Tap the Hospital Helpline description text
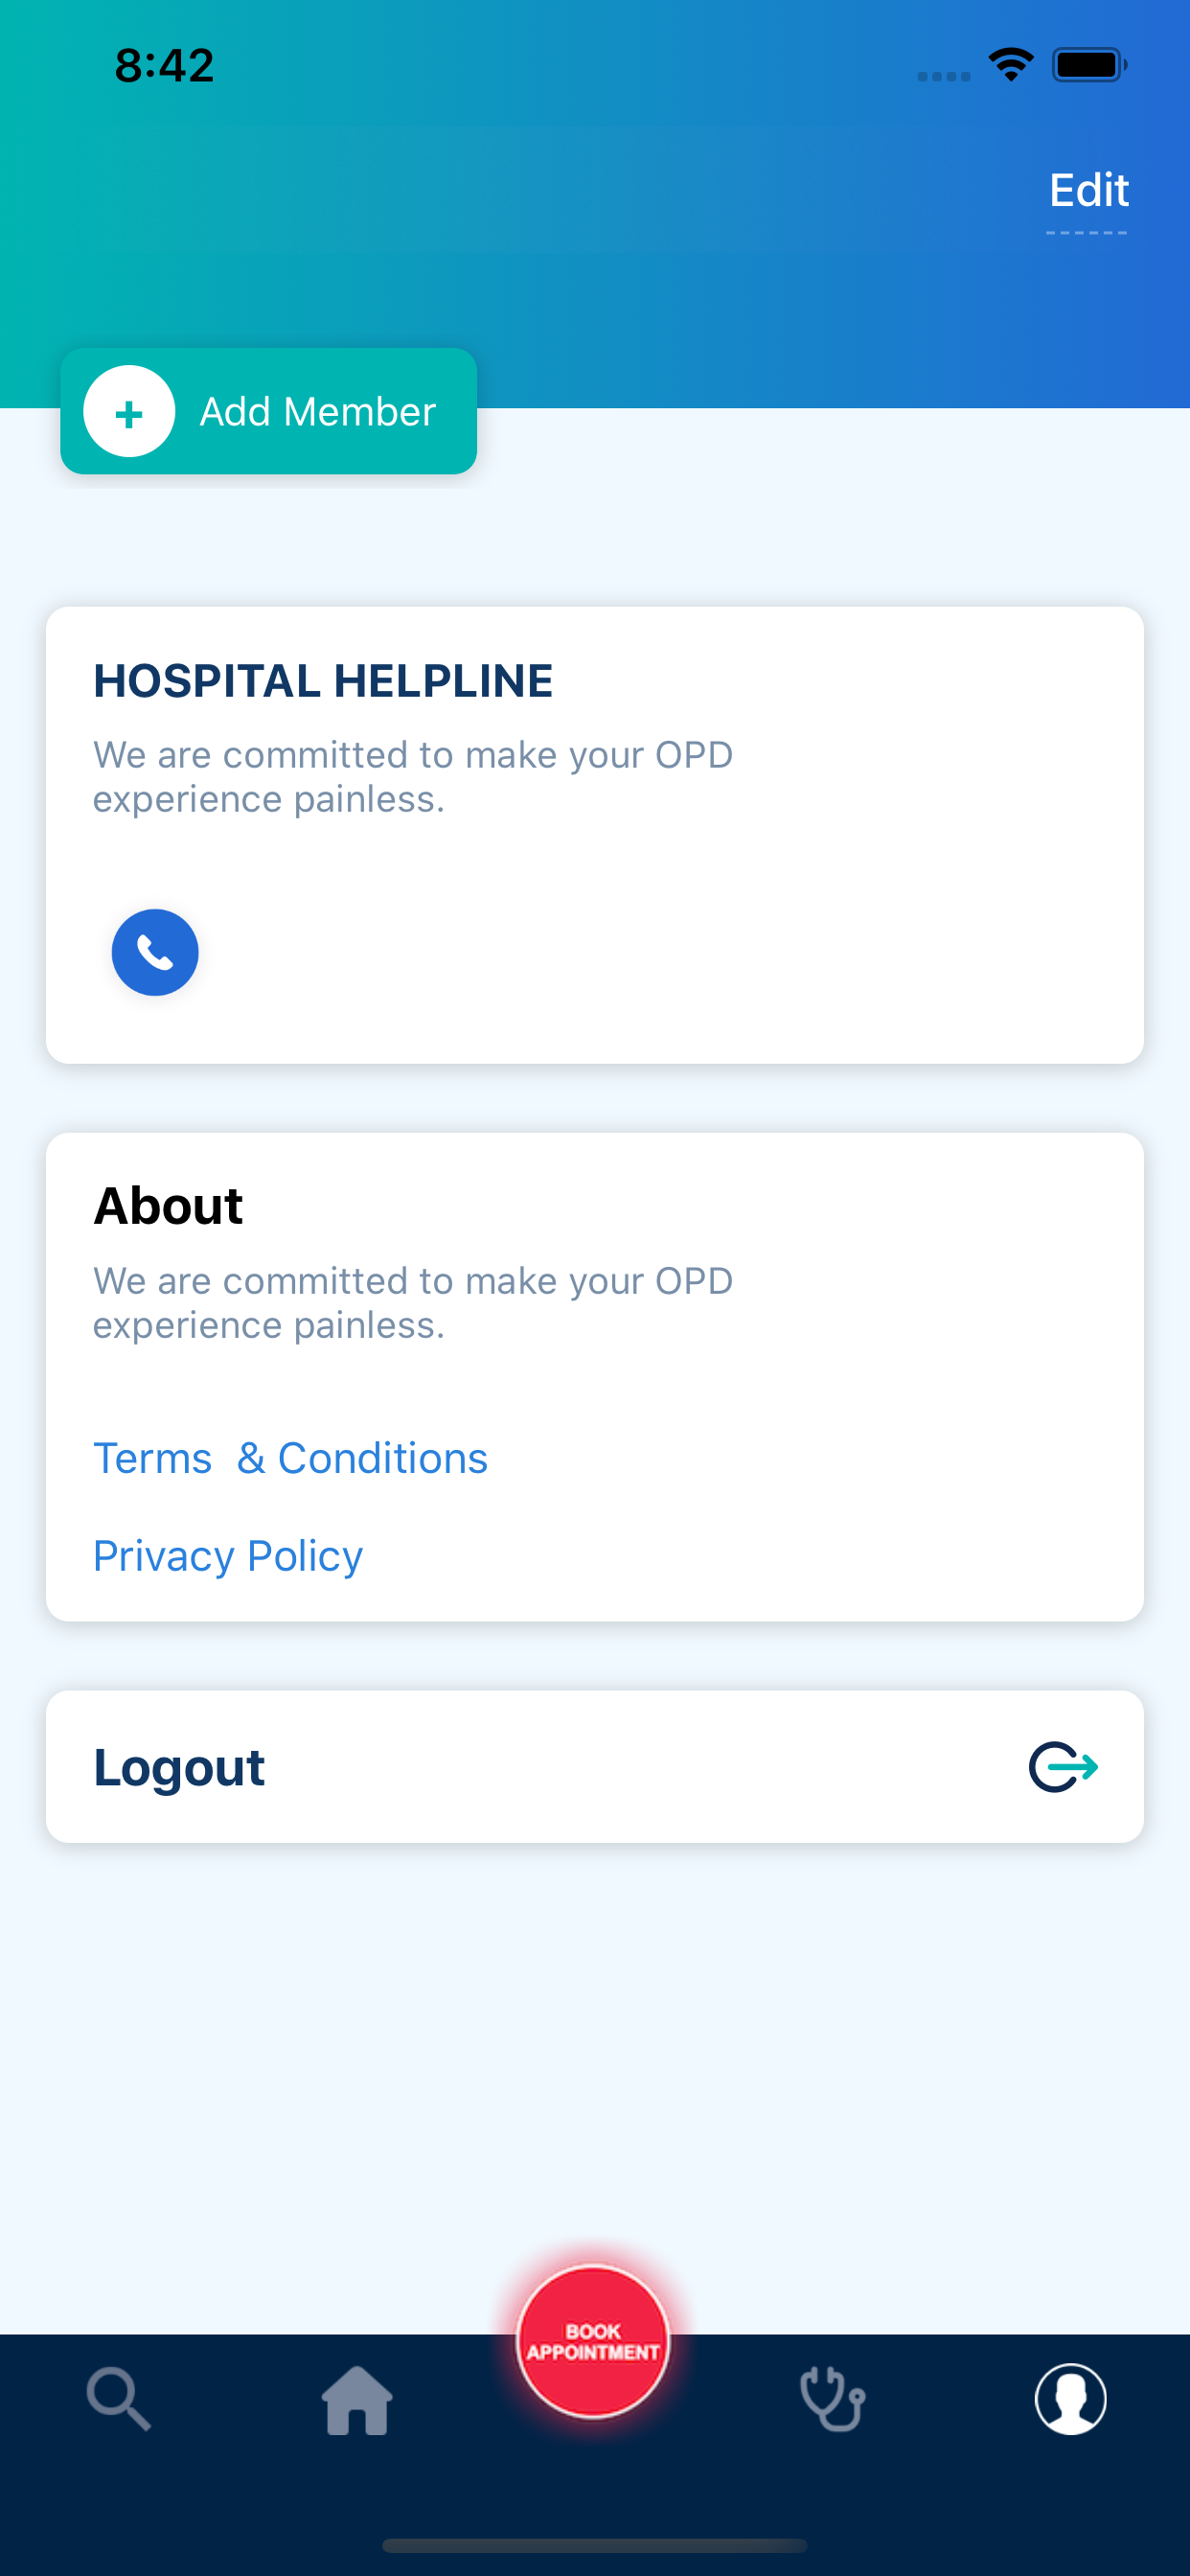 [x=413, y=777]
